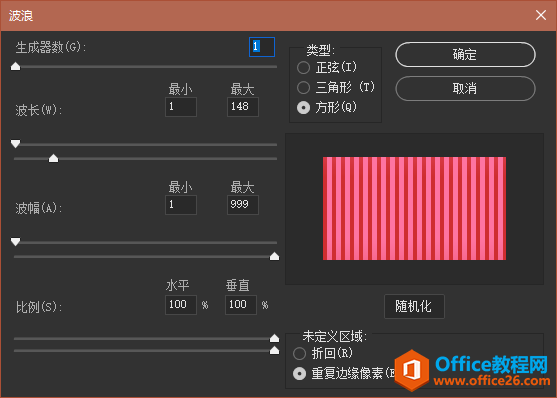Click the 比例(S) label
The width and height of the screenshot is (557, 398).
pyautogui.click(x=38, y=307)
